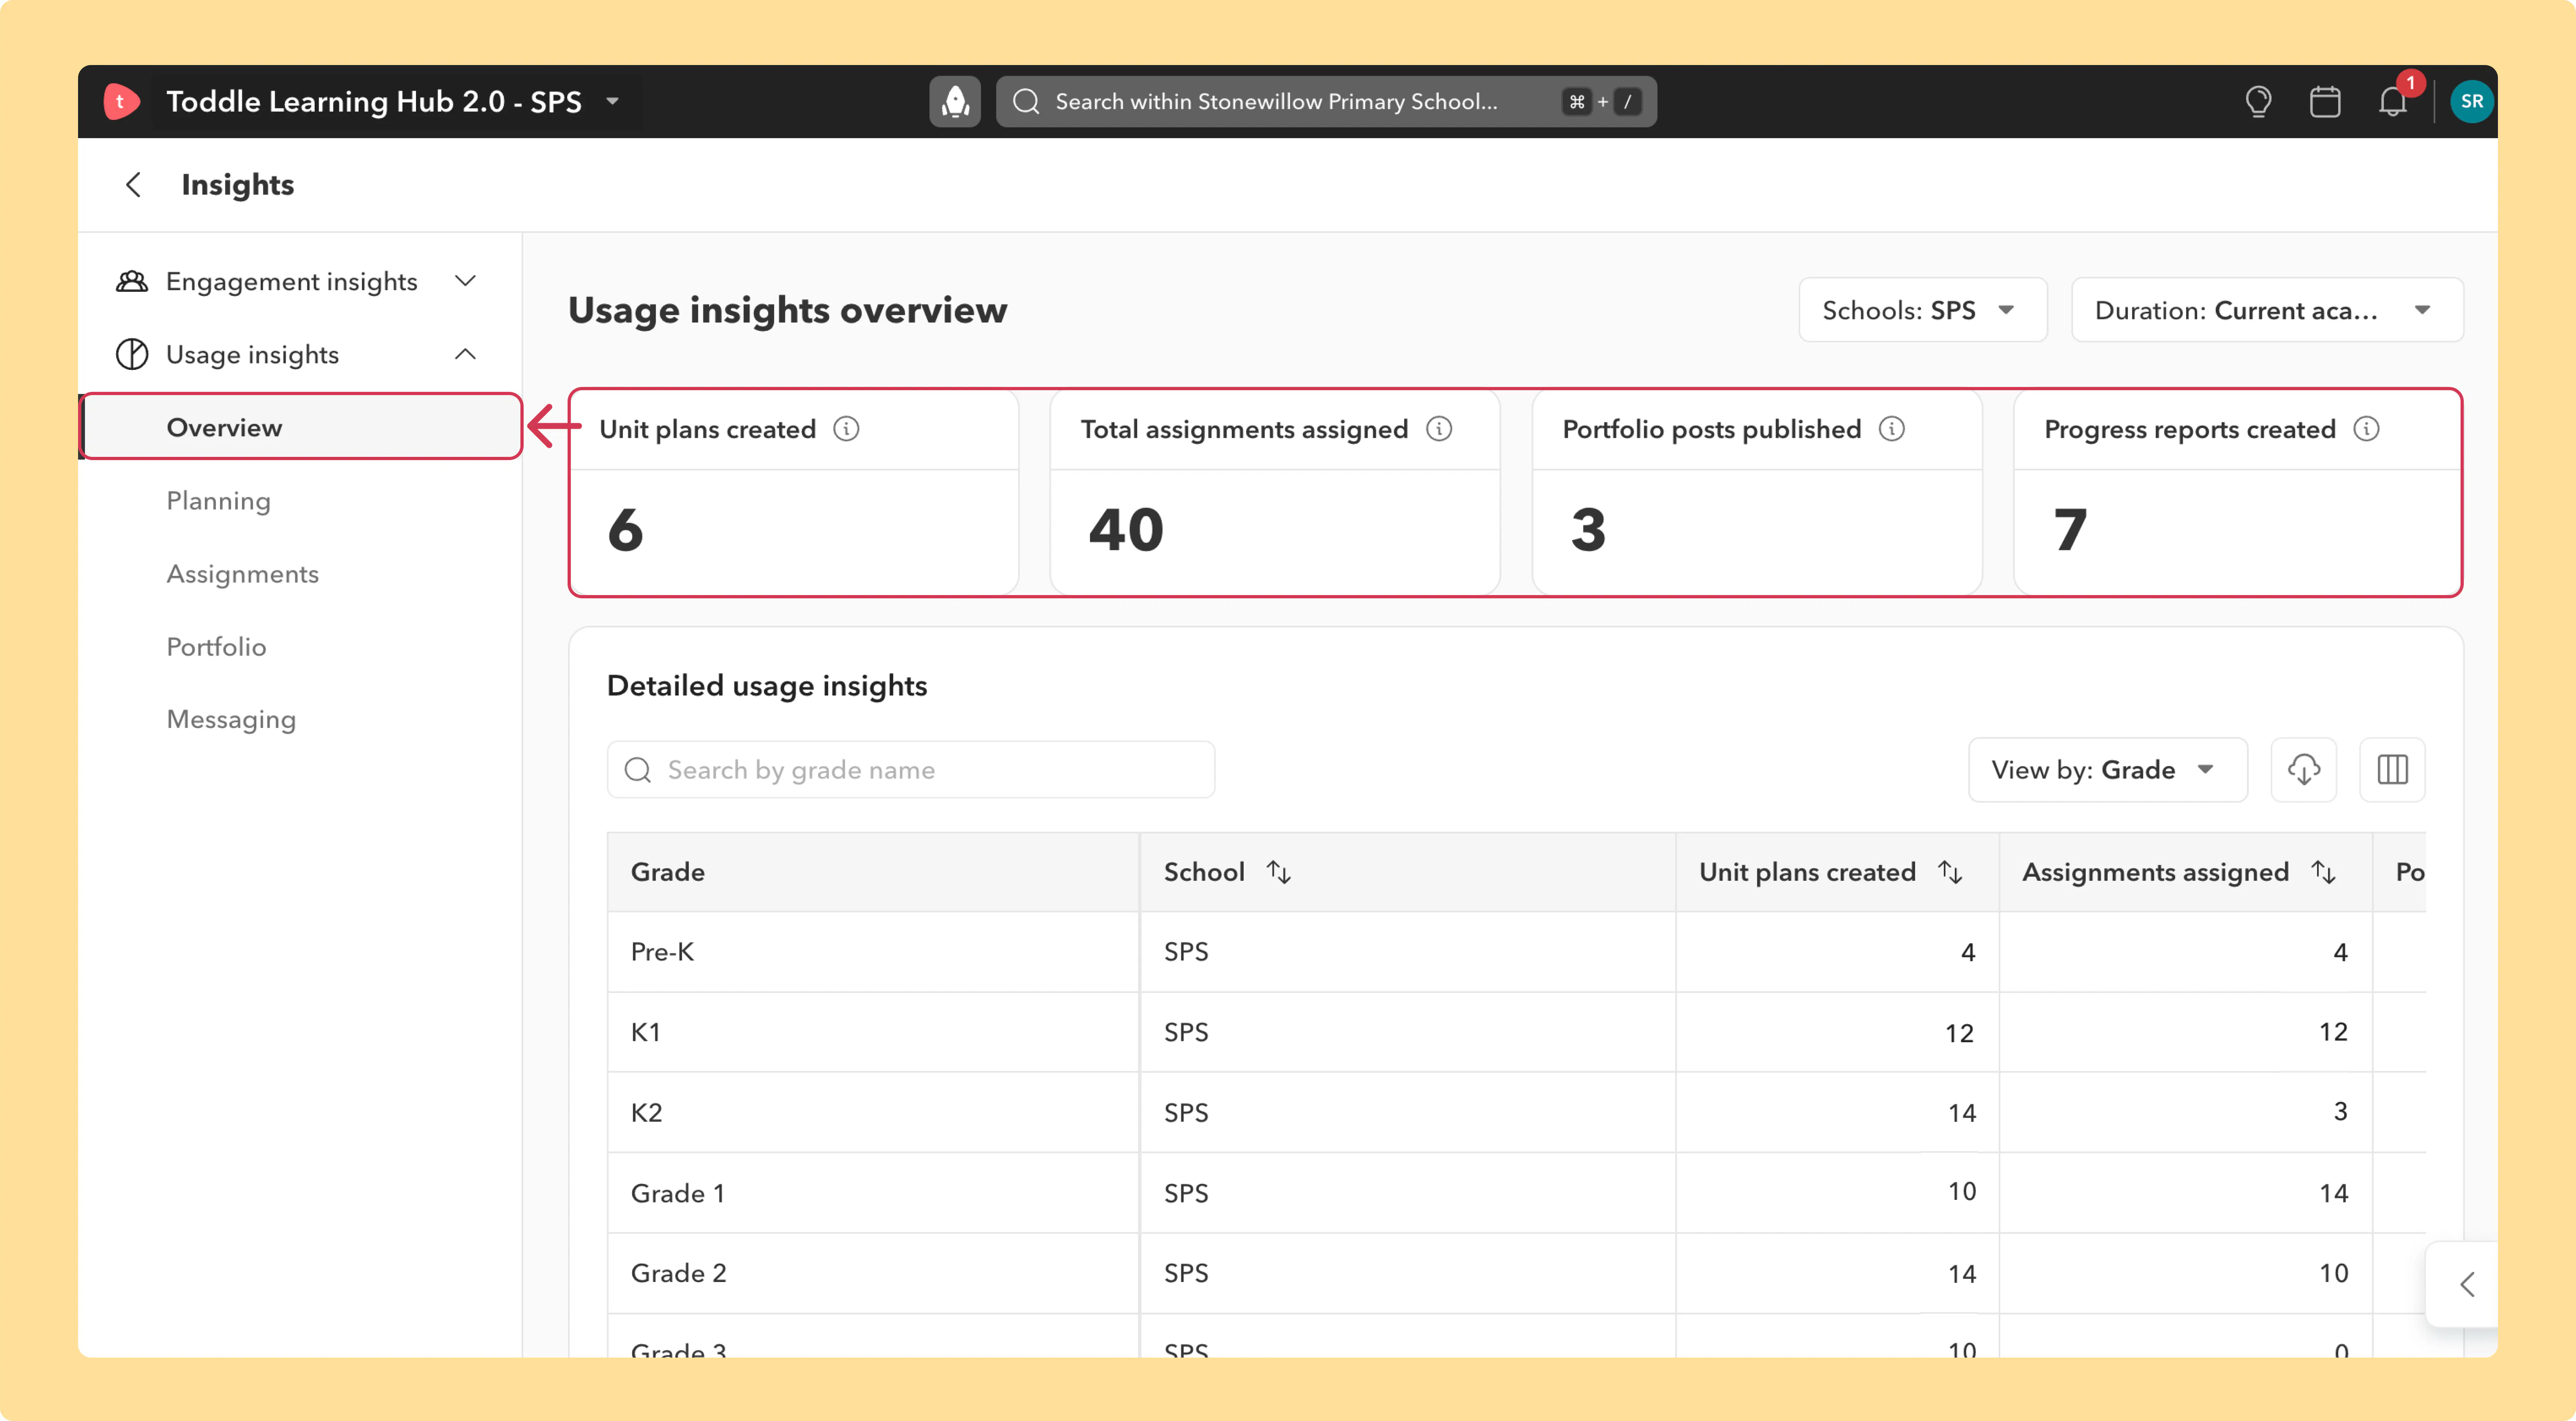Screen dimensions: 2576x1421
Task: Collapse the Usage insights section
Action: [465, 354]
